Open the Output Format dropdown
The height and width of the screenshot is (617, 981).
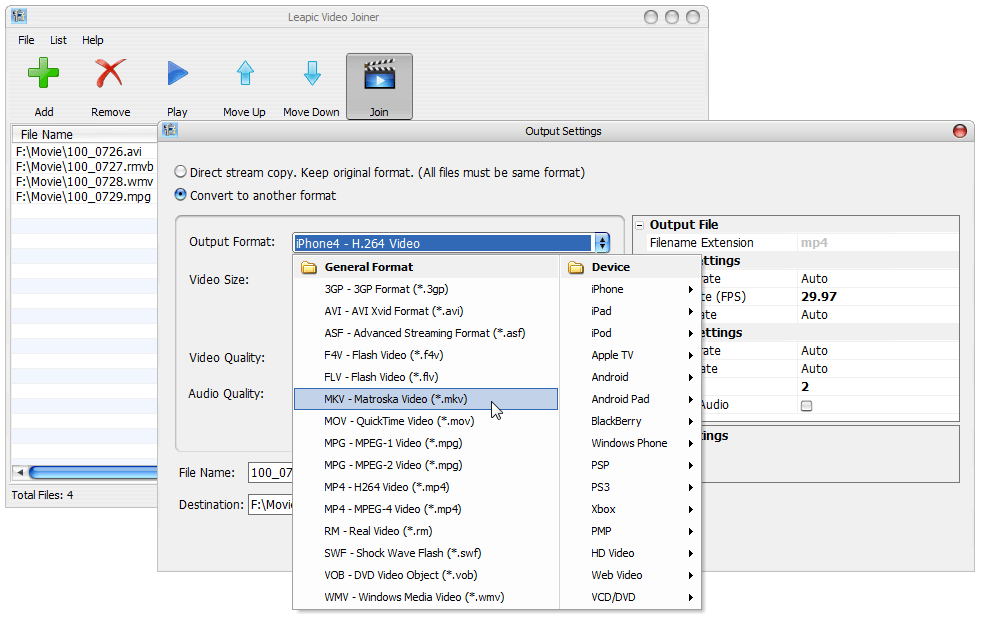point(602,243)
